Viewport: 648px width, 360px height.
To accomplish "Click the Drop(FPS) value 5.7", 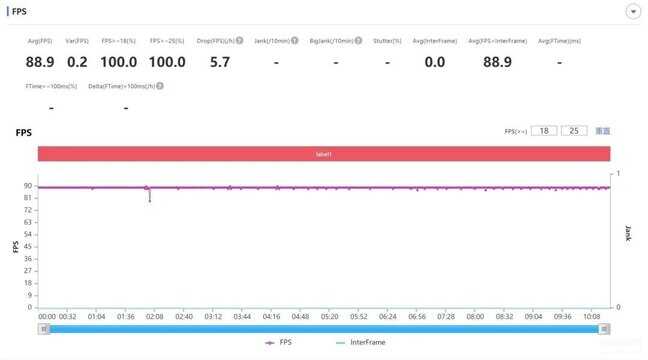I will [219, 62].
